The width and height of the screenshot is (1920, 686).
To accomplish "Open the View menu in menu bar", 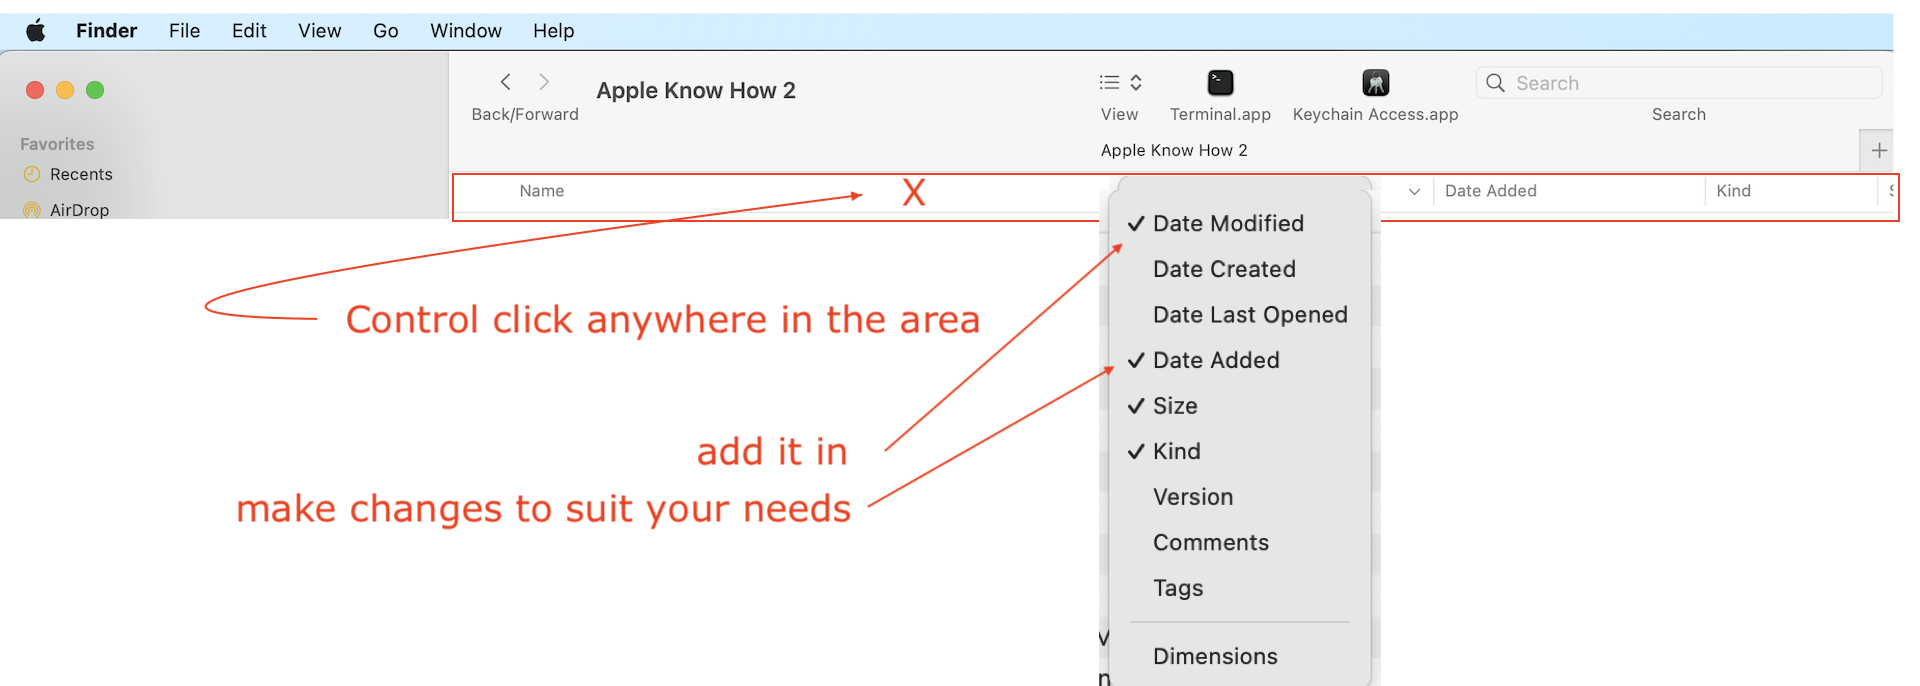I will click(x=319, y=31).
